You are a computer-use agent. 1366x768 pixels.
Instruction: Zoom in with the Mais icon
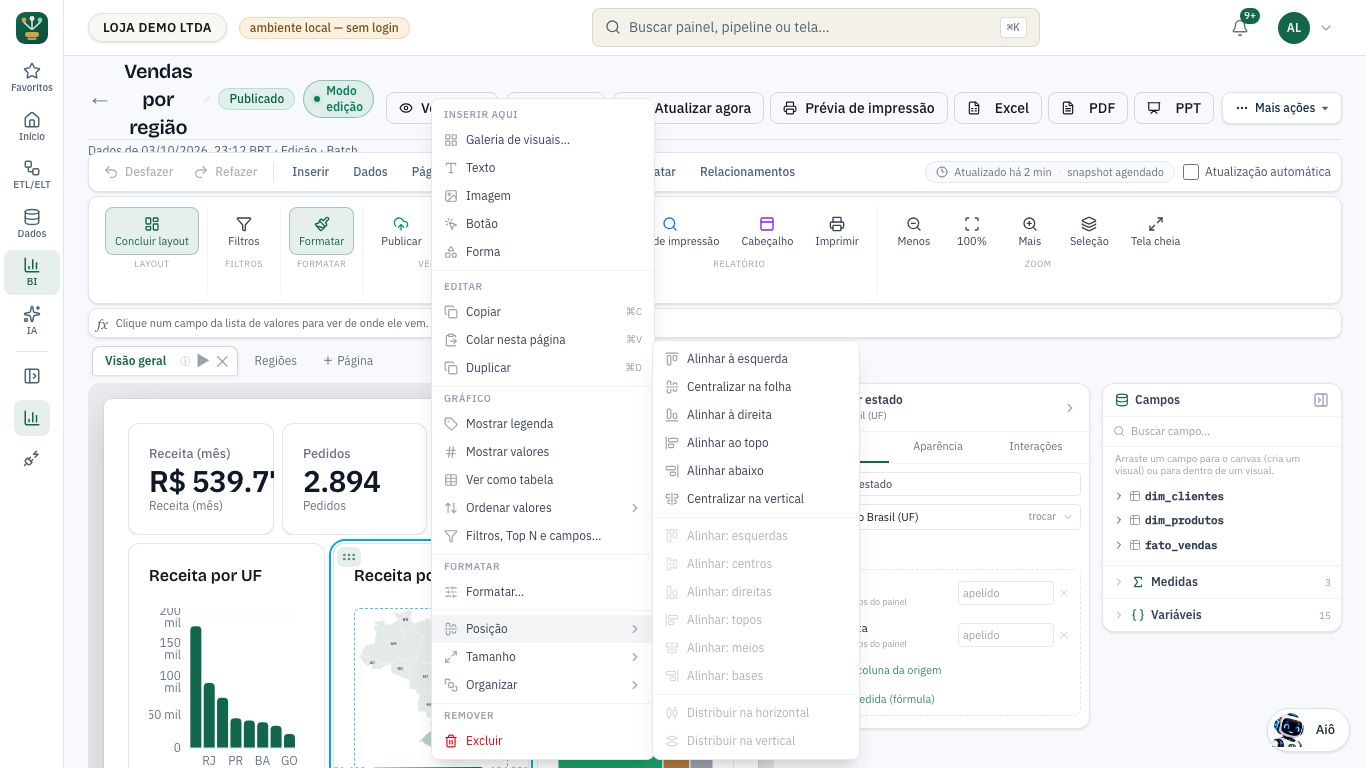(1030, 231)
